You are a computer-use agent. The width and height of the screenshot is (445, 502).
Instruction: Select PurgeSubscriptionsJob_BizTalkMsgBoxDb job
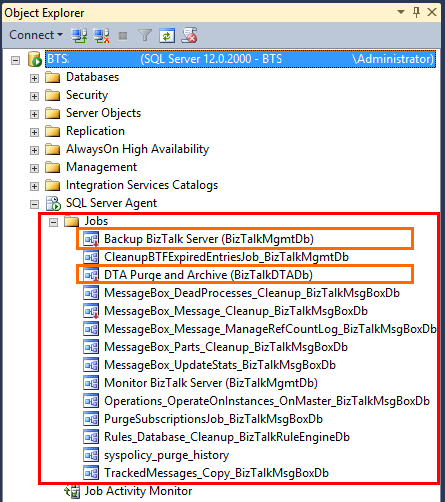pos(213,419)
